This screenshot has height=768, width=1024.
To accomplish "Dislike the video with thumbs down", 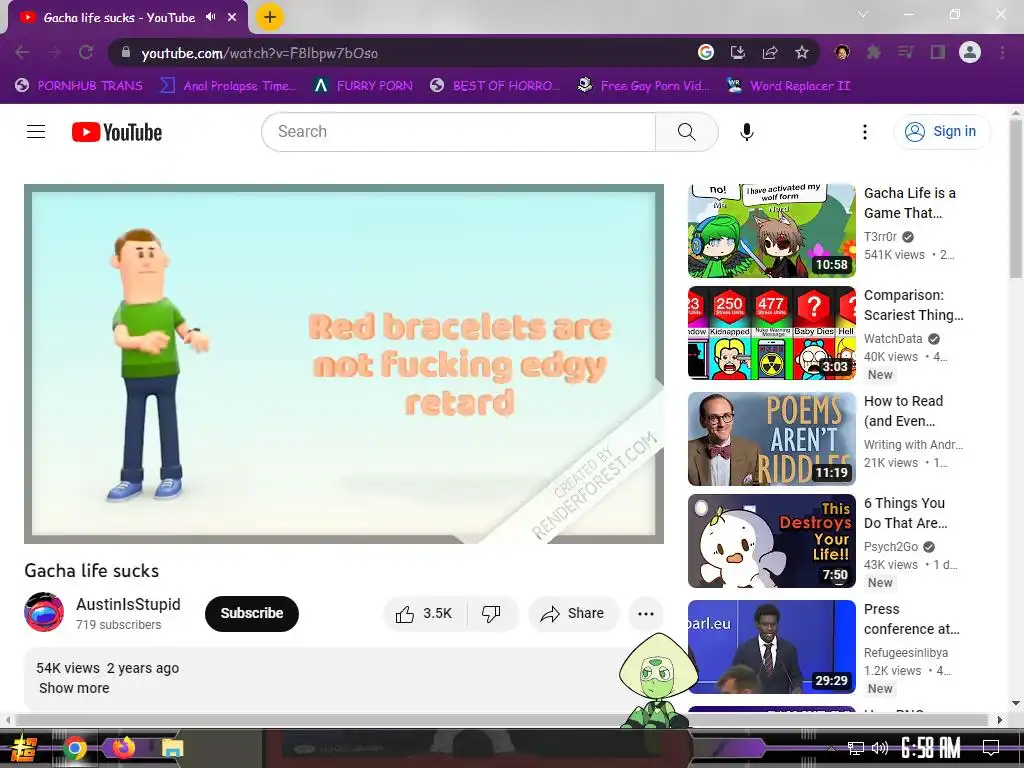I will 491,613.
